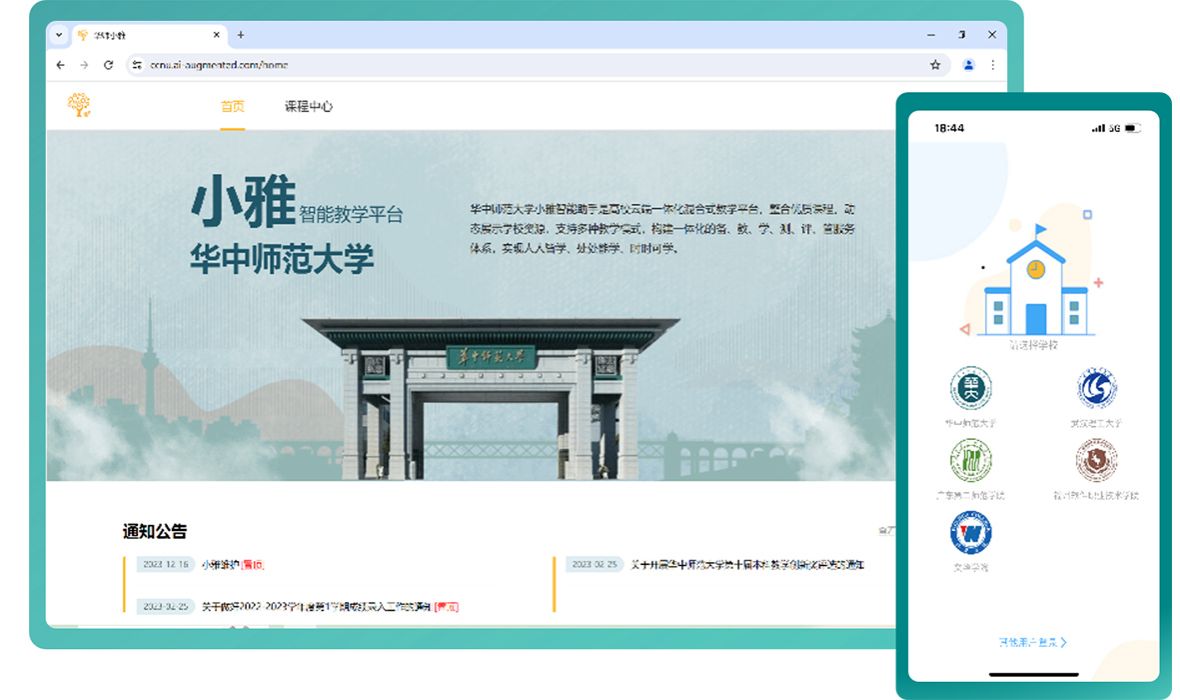Choose the green school emblem on phone
Screen dimensions: 1180x700
pos(970,460)
